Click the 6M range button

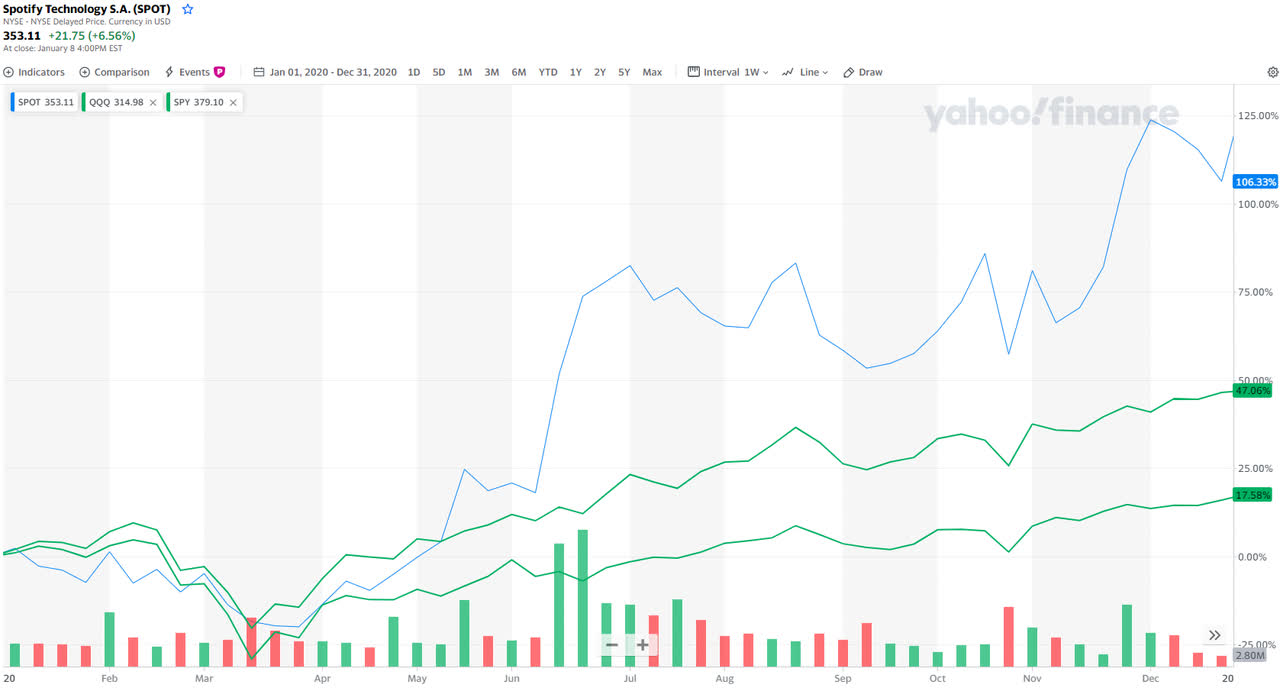(518, 72)
